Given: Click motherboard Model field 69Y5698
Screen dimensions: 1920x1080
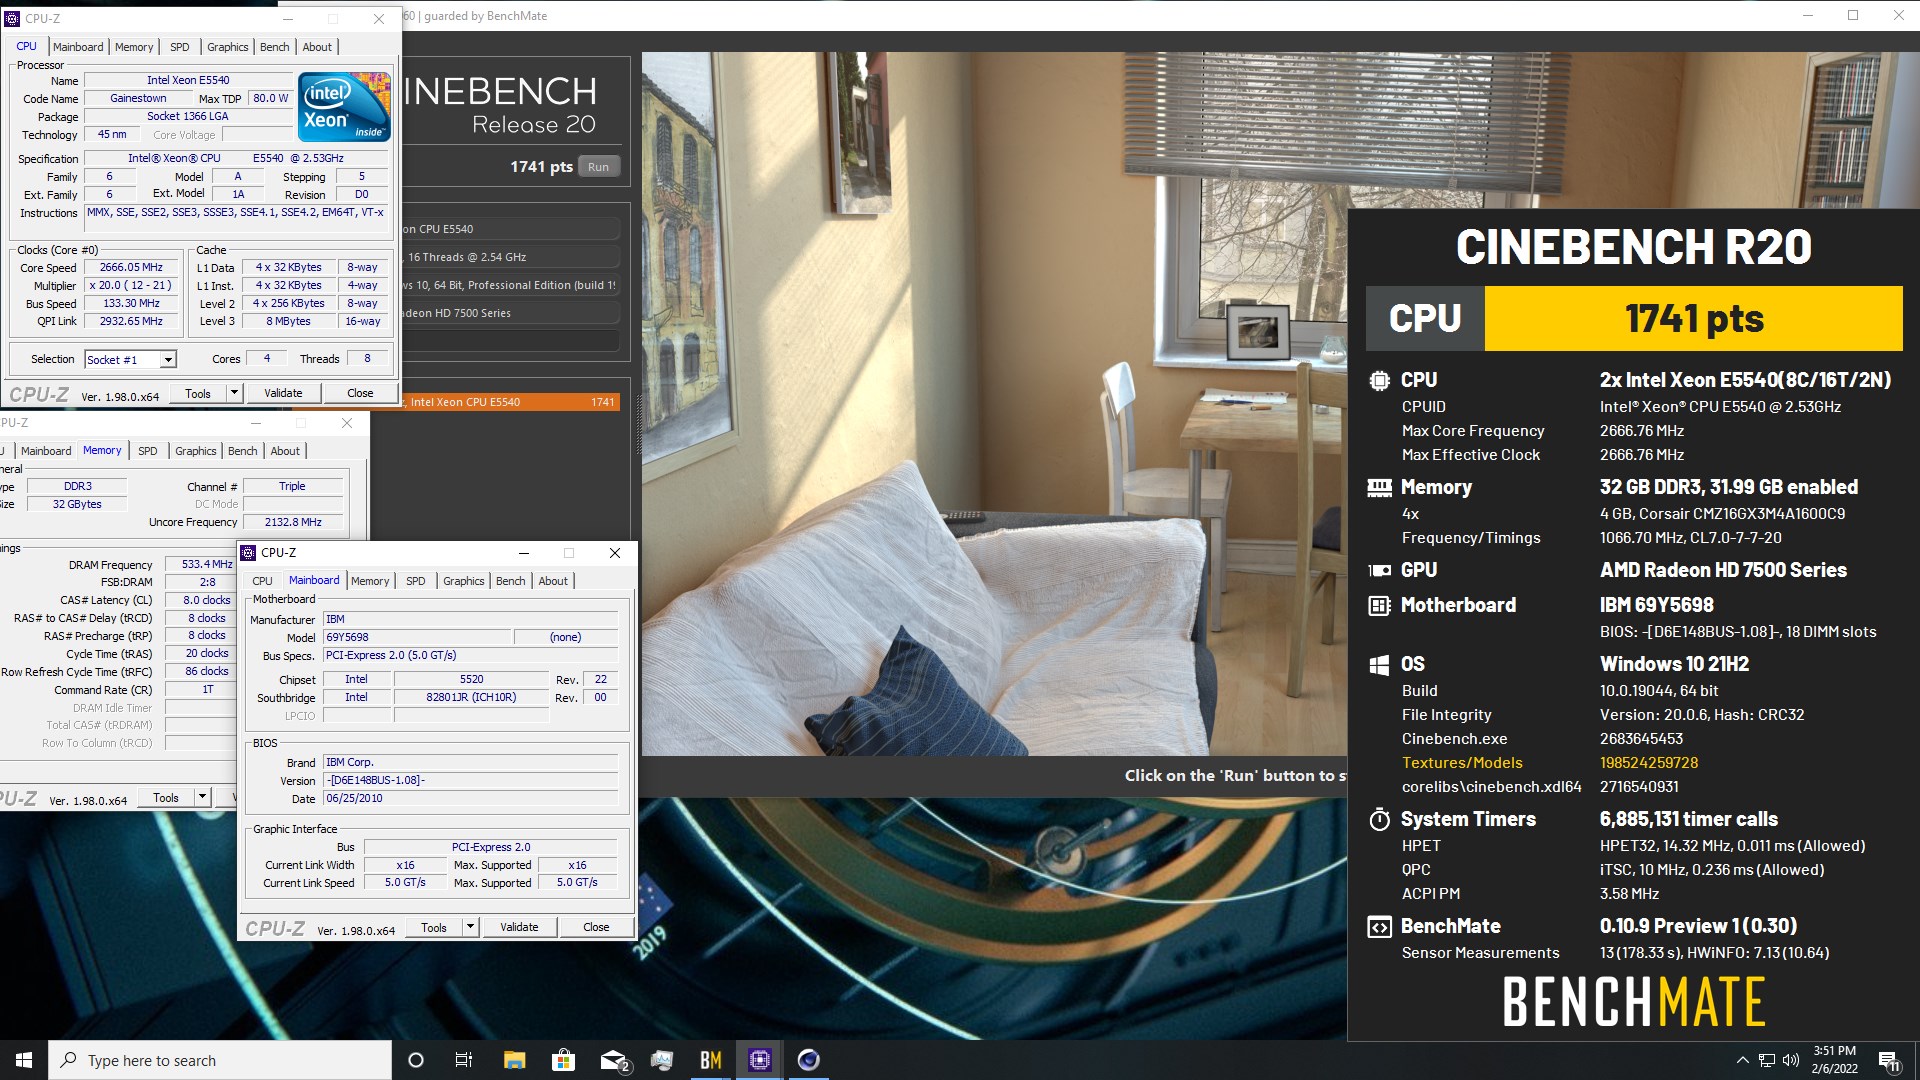Looking at the screenshot, I should click(x=417, y=637).
